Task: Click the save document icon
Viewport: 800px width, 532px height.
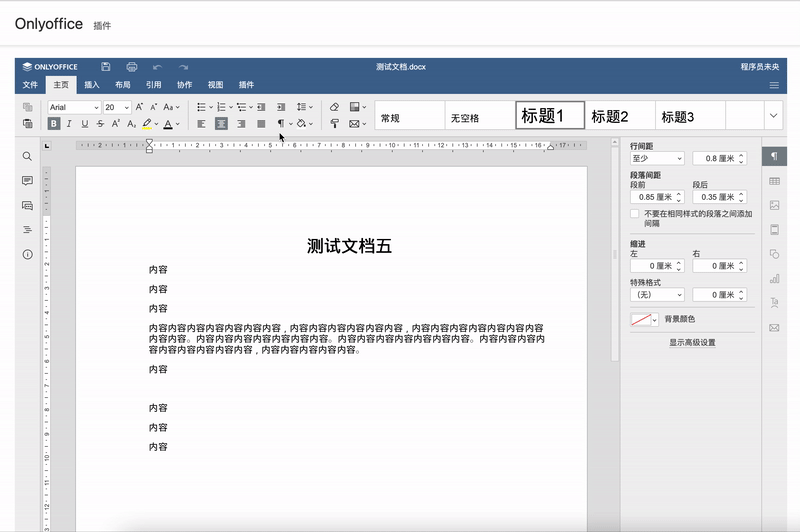Action: pyautogui.click(x=106, y=66)
